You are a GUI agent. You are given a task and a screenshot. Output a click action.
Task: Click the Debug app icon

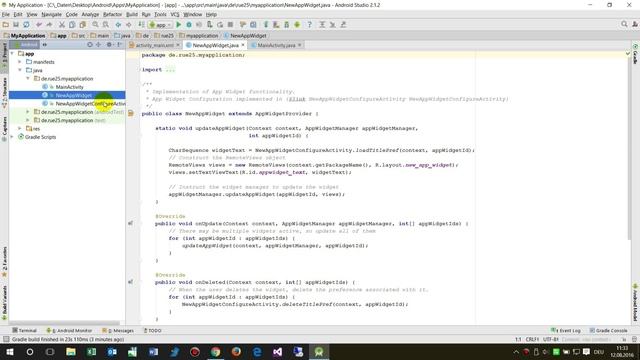189,25
